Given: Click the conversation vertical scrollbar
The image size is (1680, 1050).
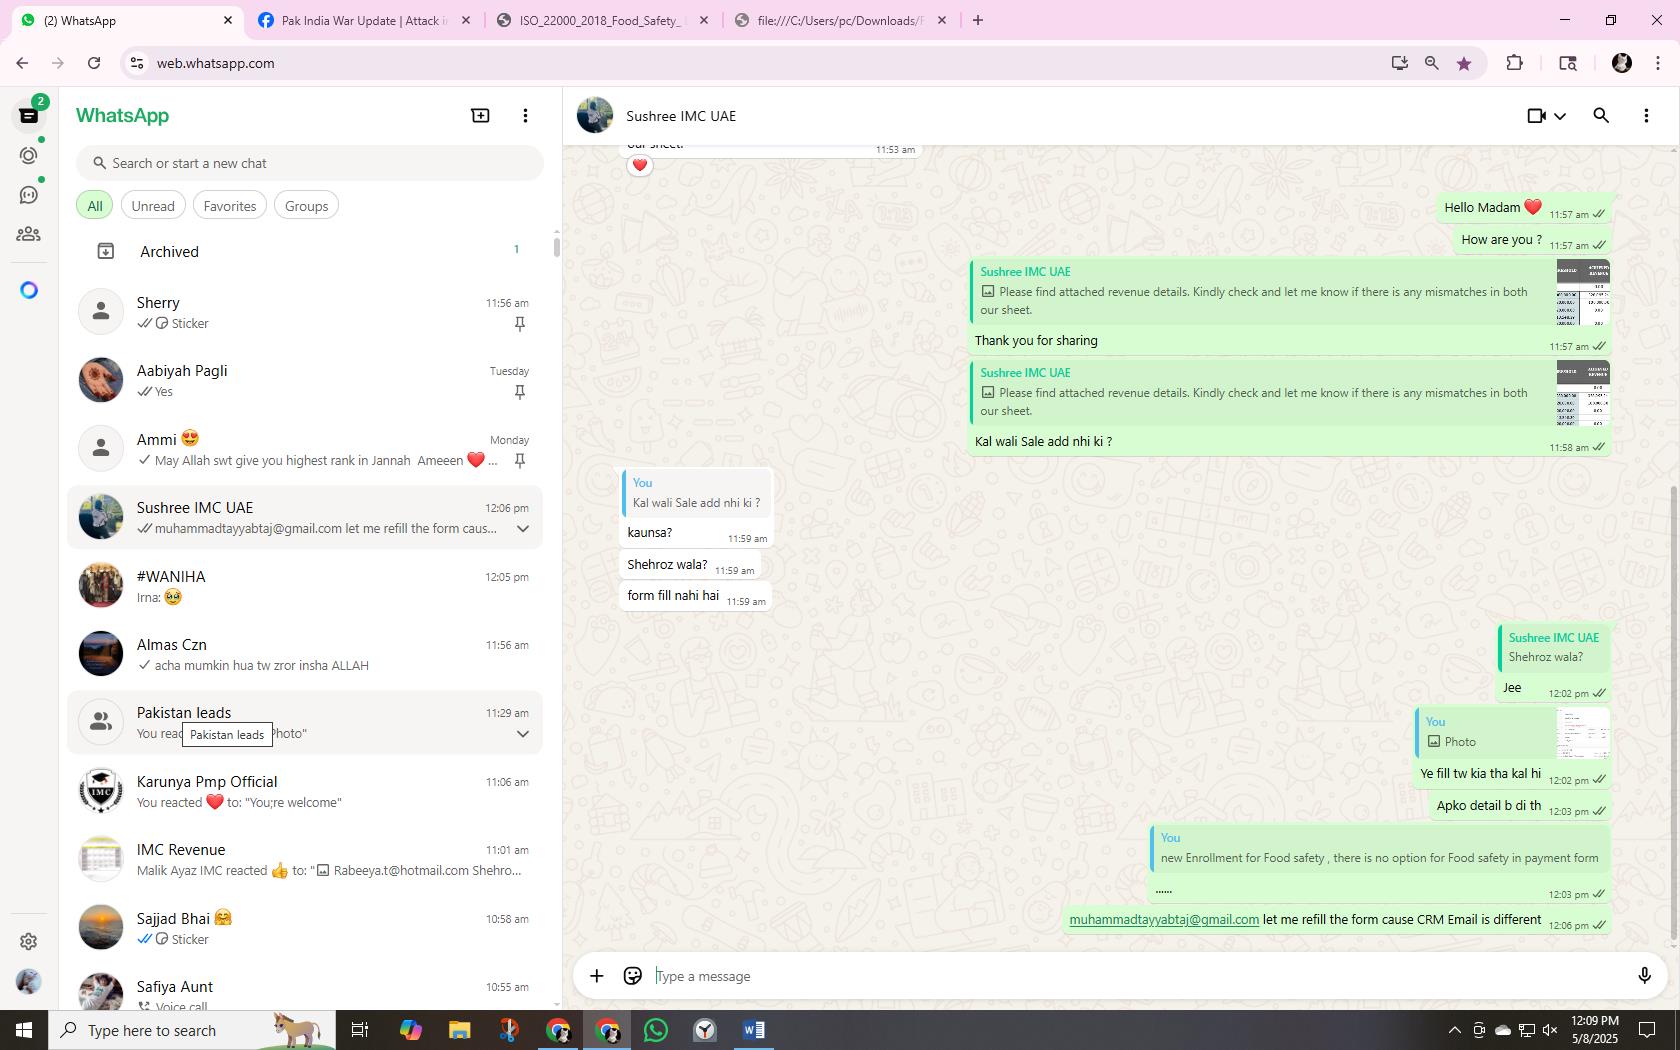Looking at the screenshot, I should pos(1674,715).
